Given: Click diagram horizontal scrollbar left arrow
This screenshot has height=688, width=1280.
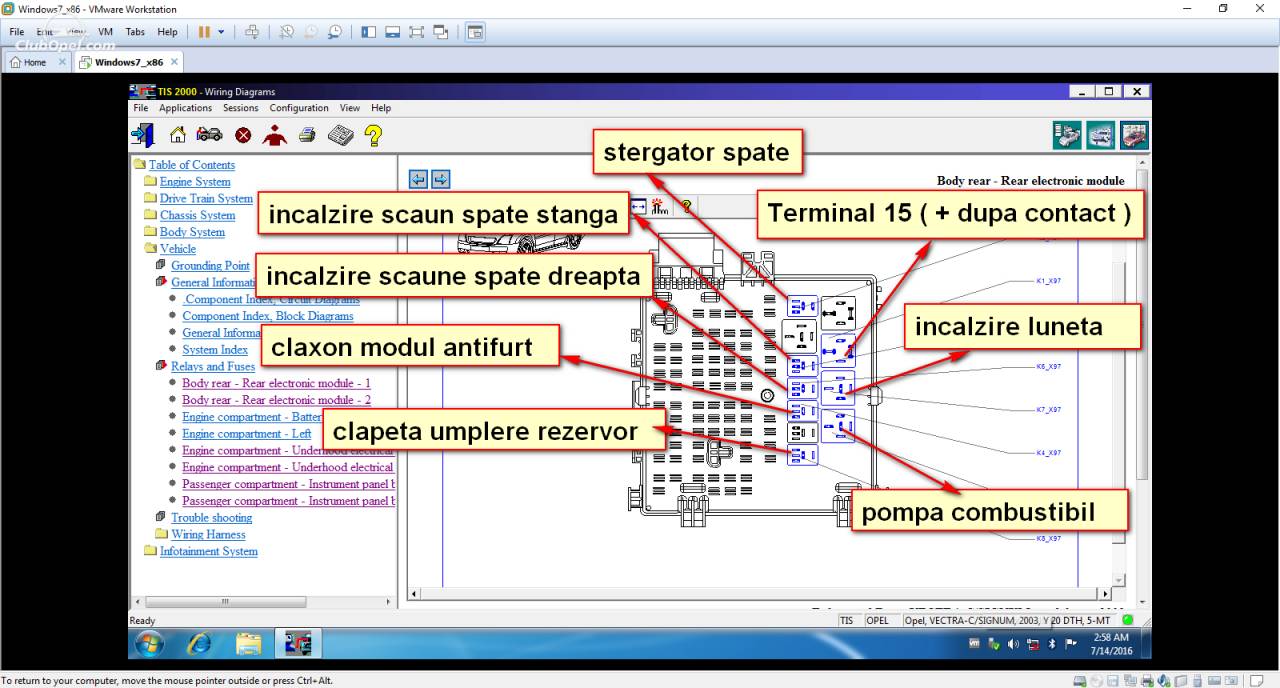Looking at the screenshot, I should (x=415, y=594).
